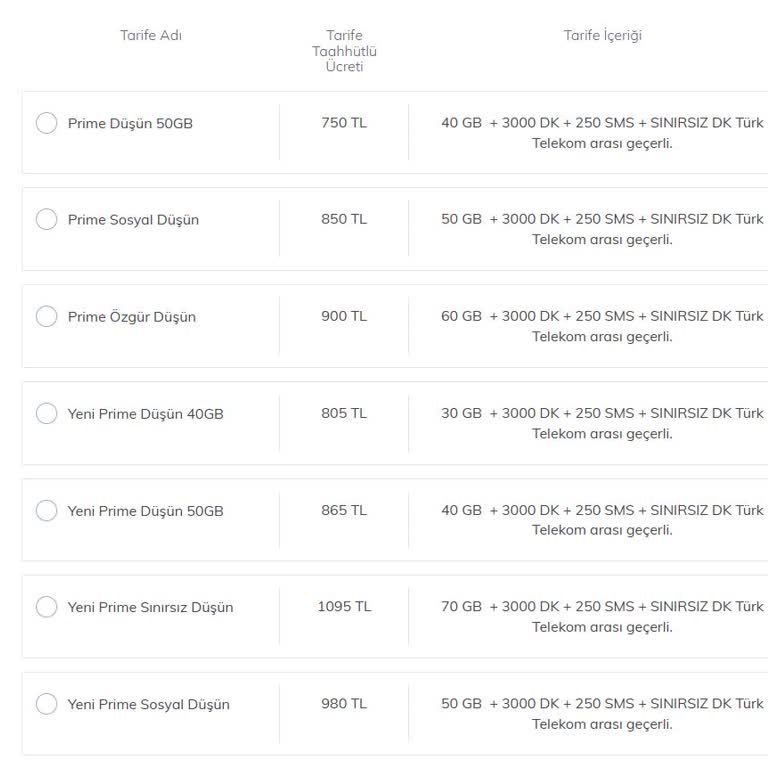Click the 70 GB tariff content description
Screen dimensions: 768x768
point(602,617)
